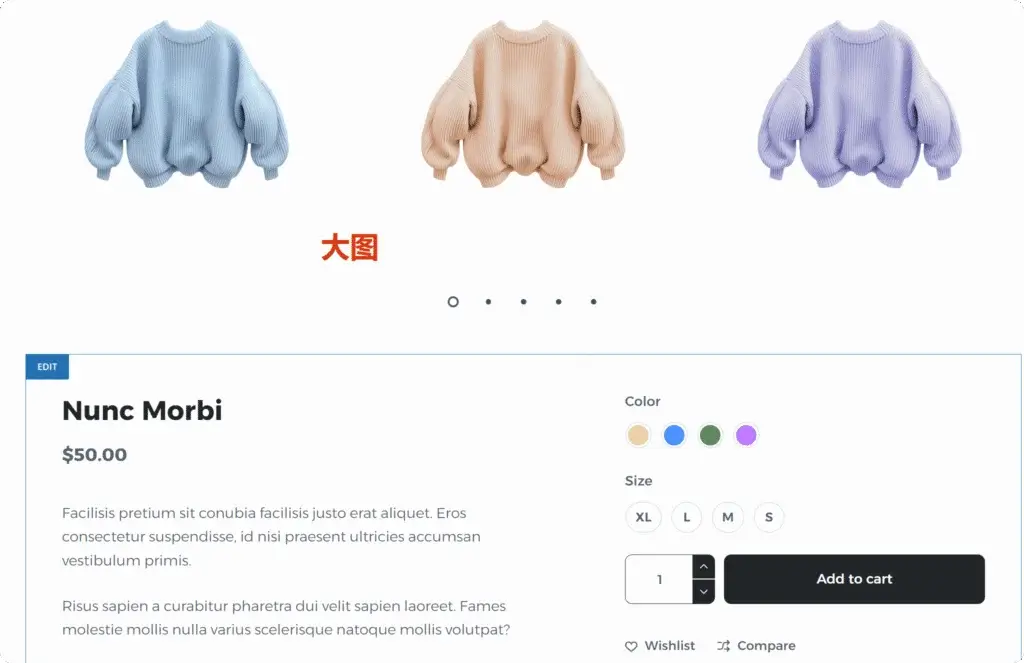Pick size M option

click(x=728, y=517)
